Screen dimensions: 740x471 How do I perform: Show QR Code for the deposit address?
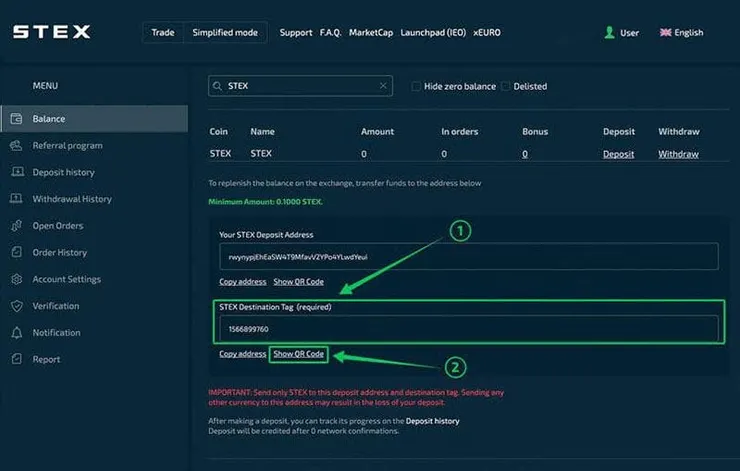tap(299, 282)
